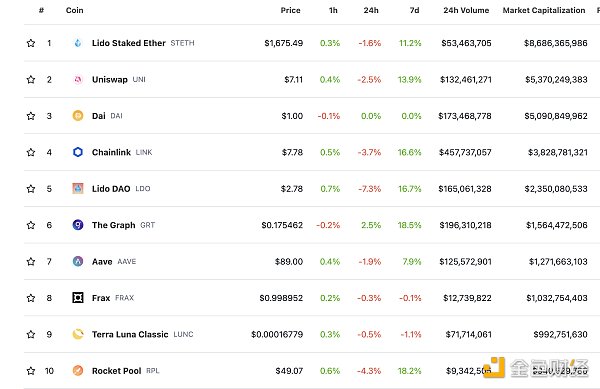The image size is (600, 389).
Task: Sort by Market Capitalization column header
Action: pyautogui.click(x=544, y=10)
